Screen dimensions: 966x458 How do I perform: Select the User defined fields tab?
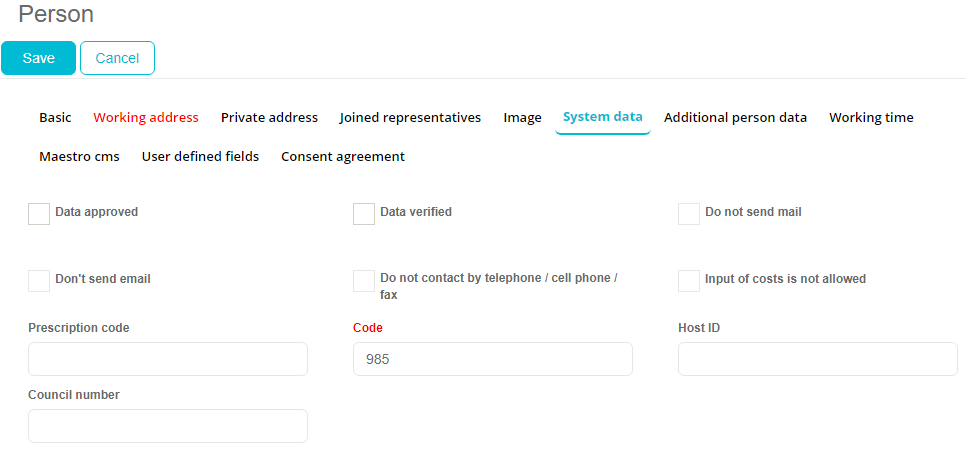[200, 156]
